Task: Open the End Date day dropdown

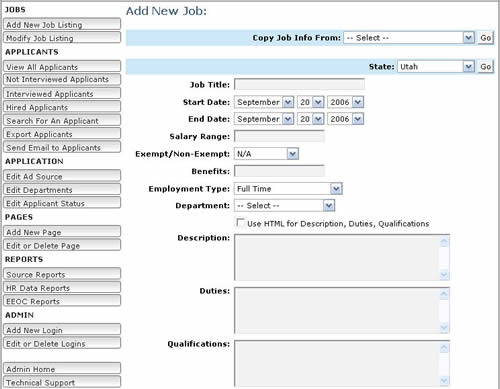Action: pyautogui.click(x=310, y=119)
